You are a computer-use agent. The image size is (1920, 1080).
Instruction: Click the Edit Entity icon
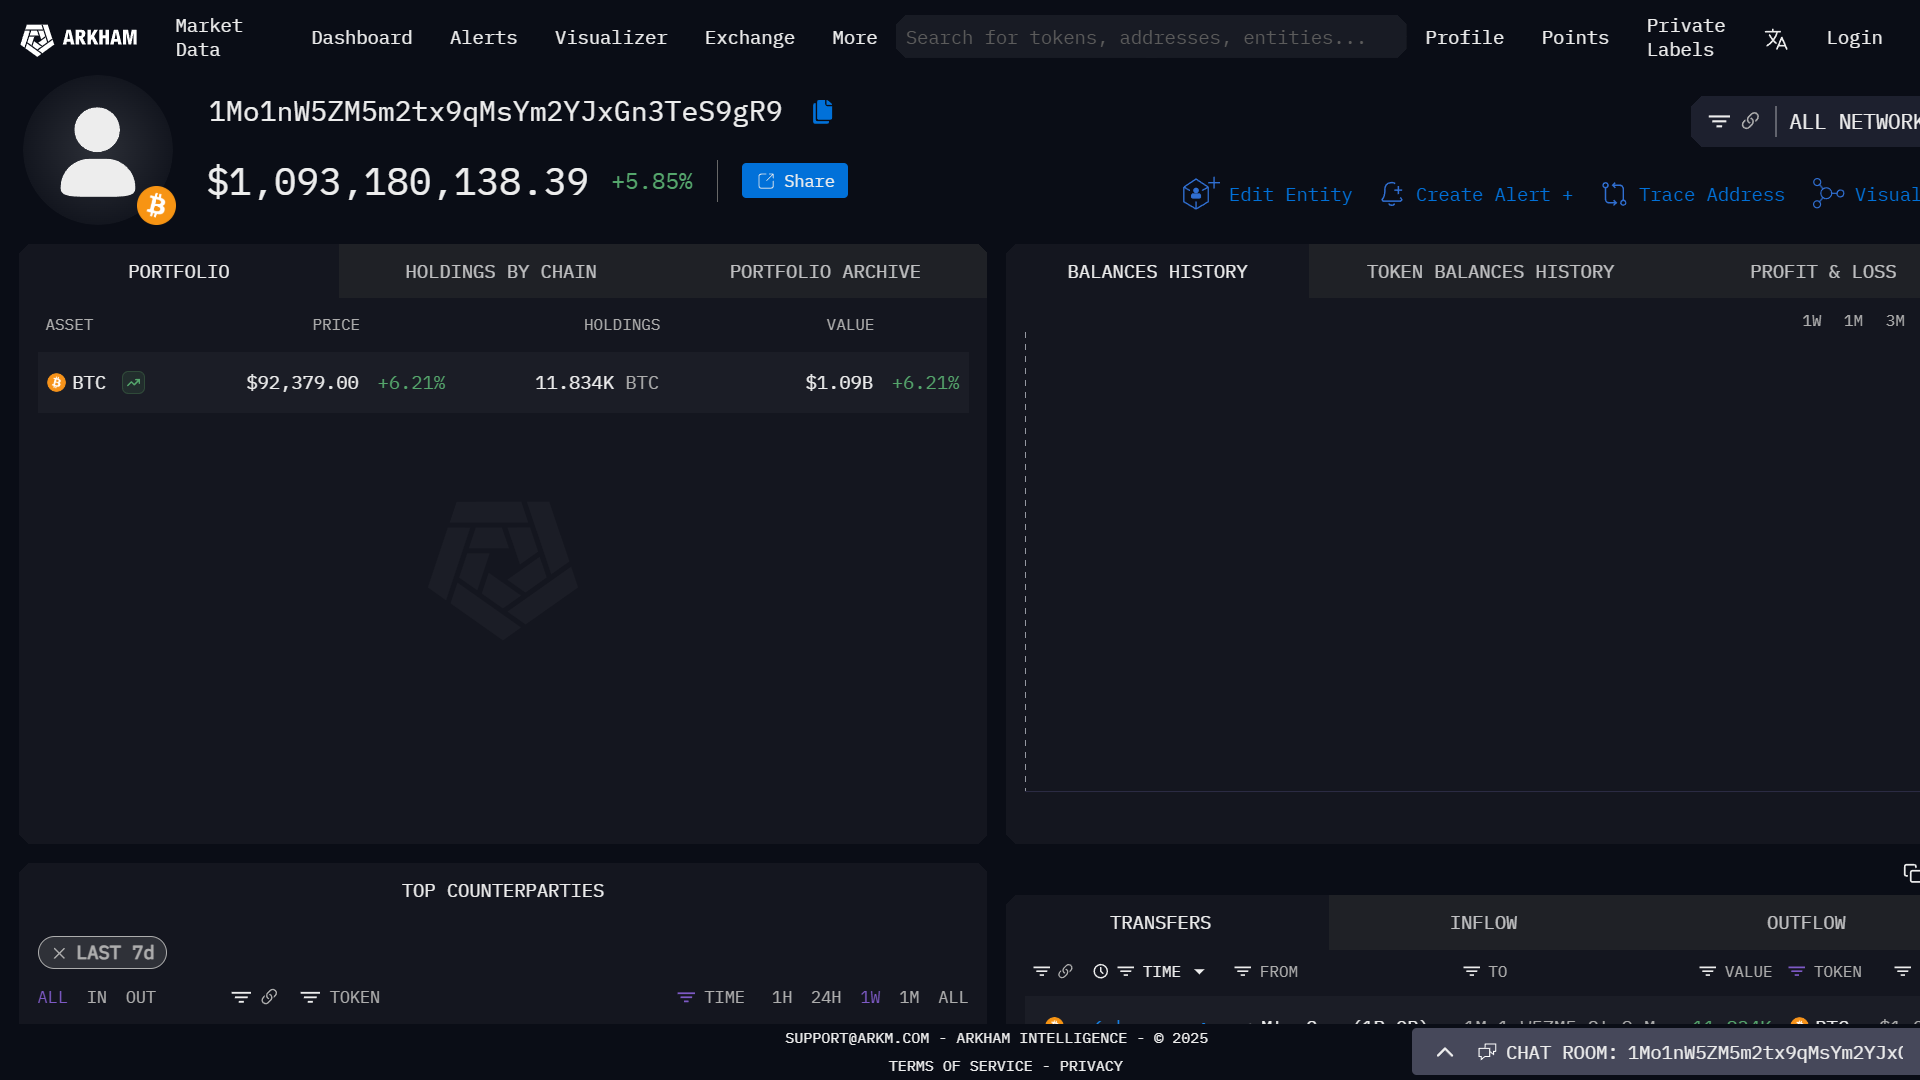[1200, 193]
